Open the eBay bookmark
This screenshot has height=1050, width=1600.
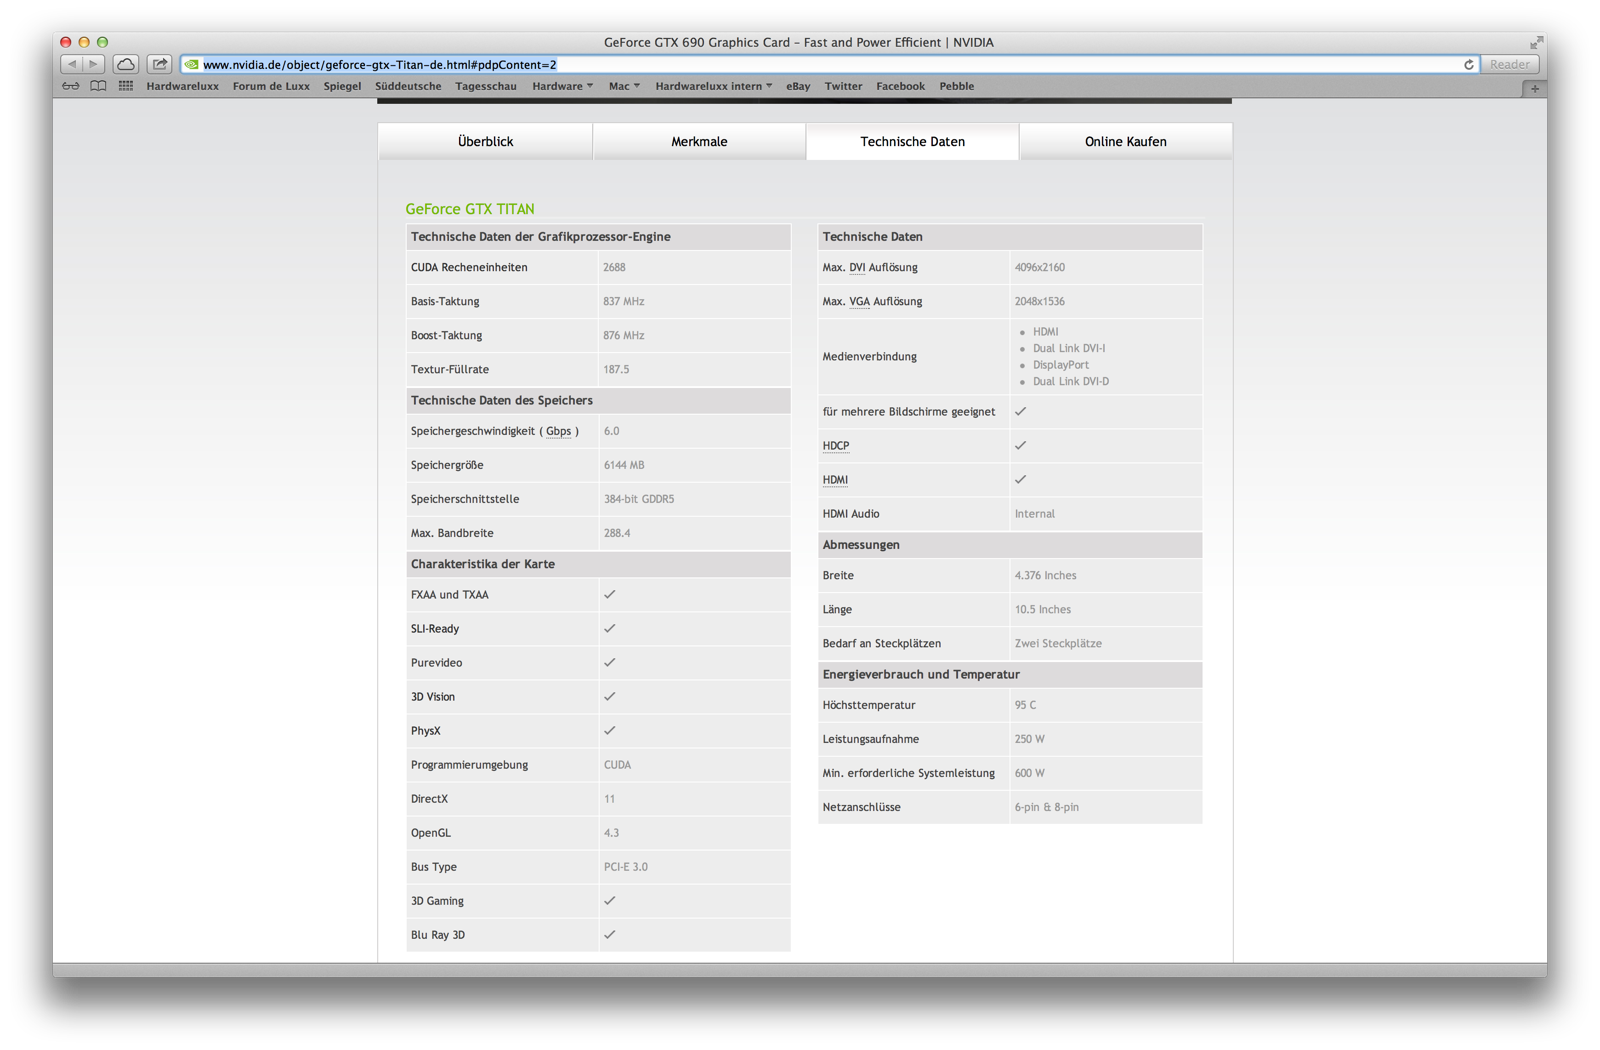point(798,86)
